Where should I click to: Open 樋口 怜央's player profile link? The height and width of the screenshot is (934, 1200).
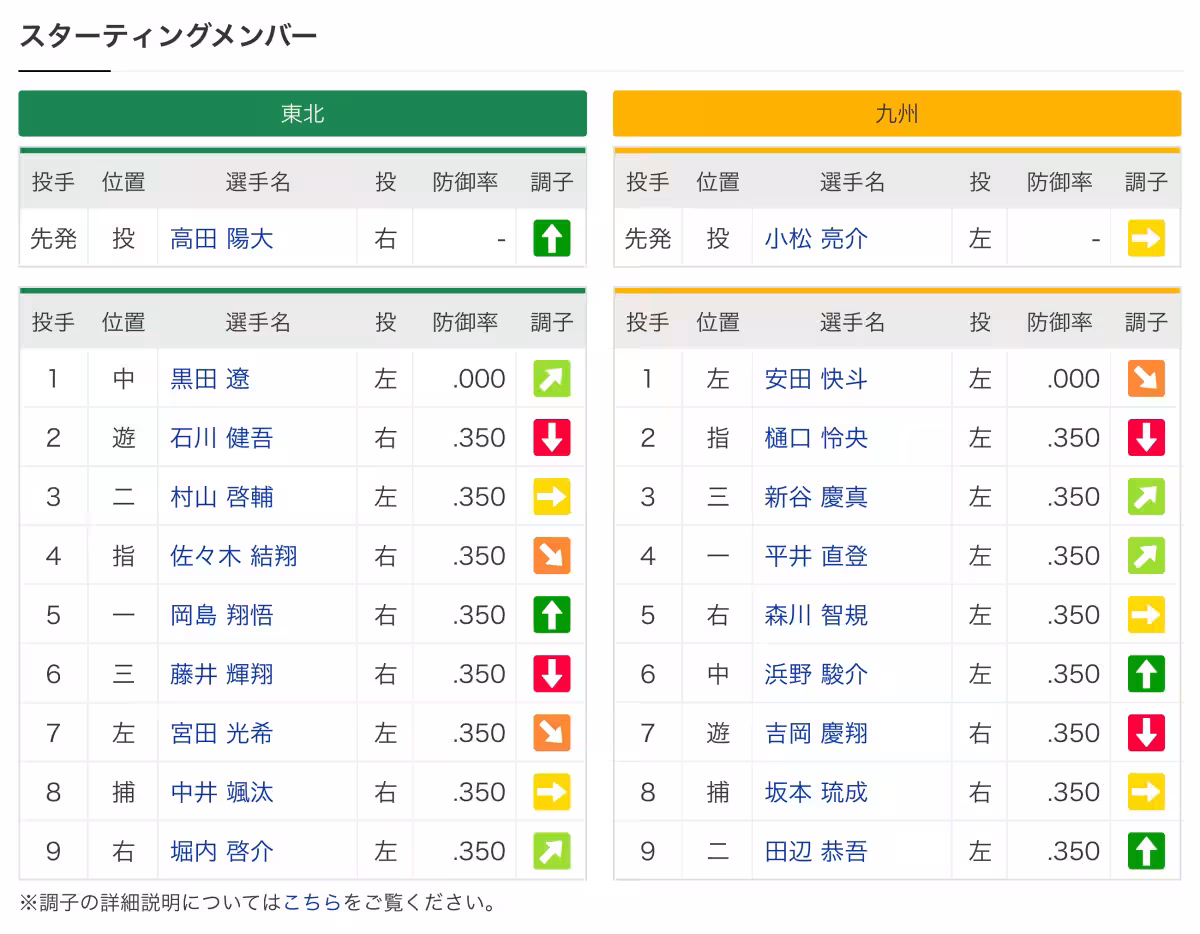pyautogui.click(x=817, y=437)
